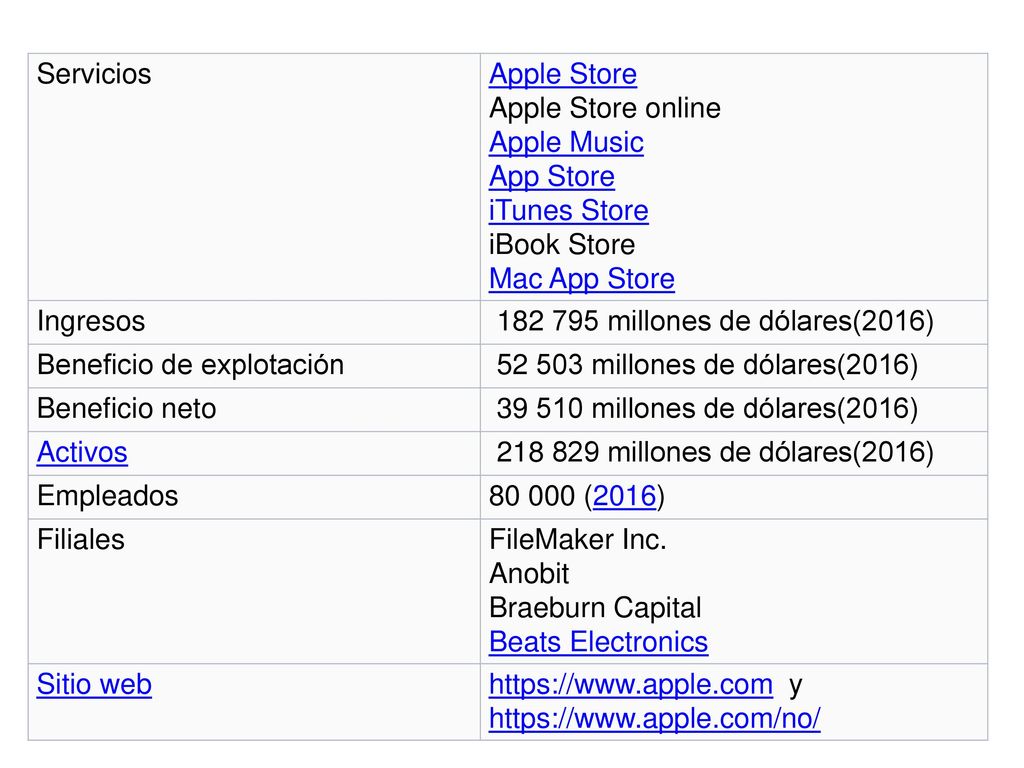Select the Beneficio de explotación label
1024x768 pixels.
click(x=190, y=364)
